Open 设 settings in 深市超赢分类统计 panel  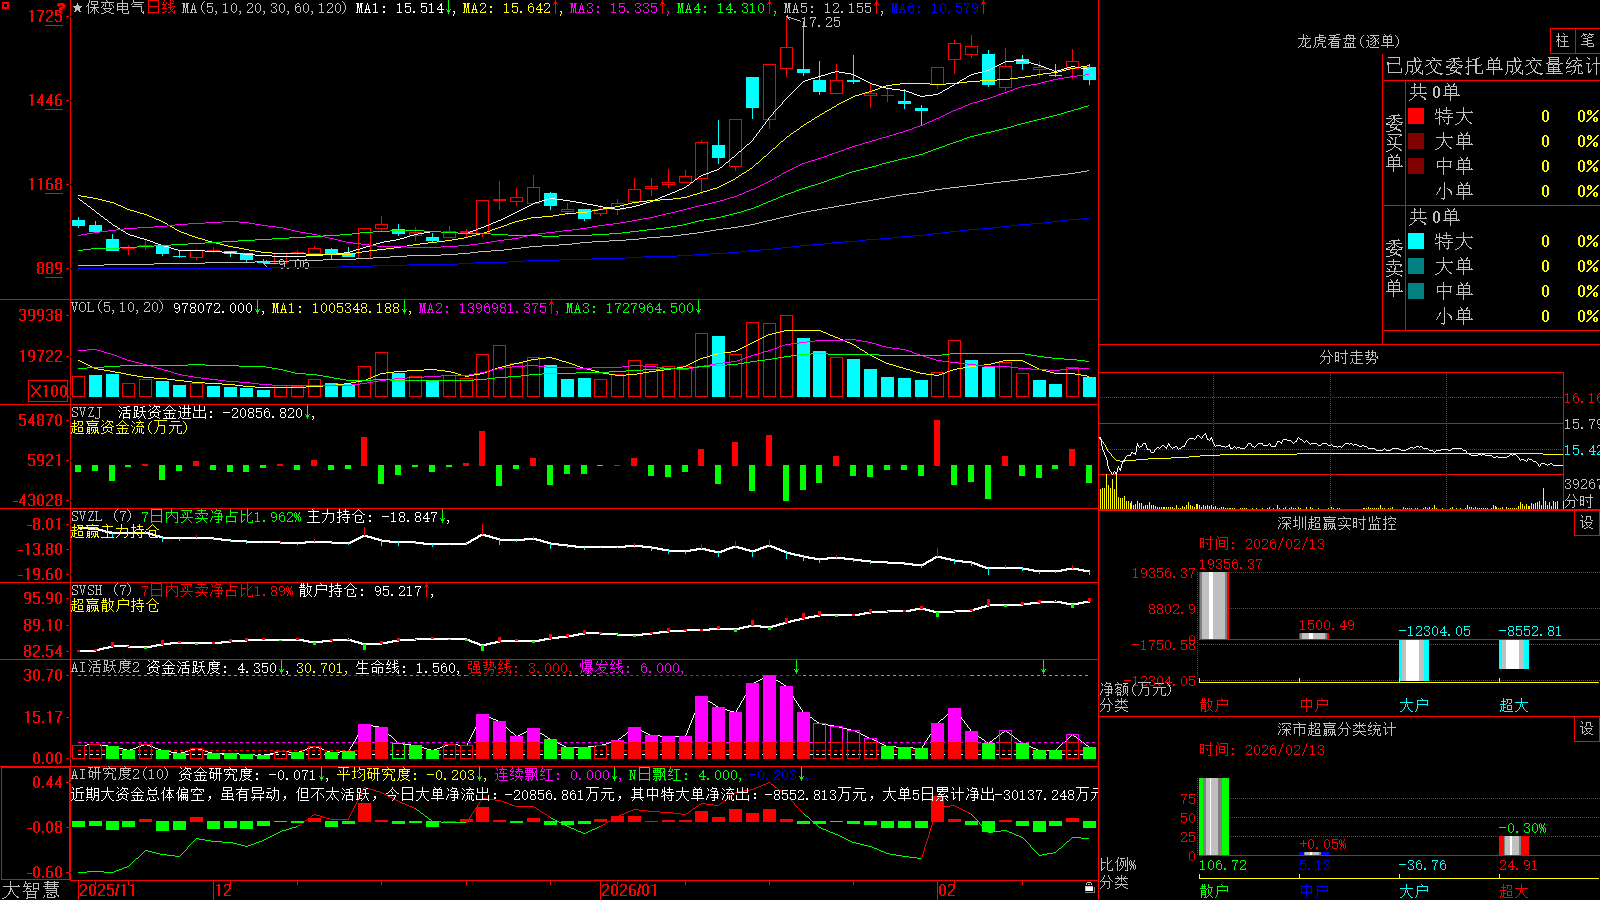click(x=1587, y=729)
